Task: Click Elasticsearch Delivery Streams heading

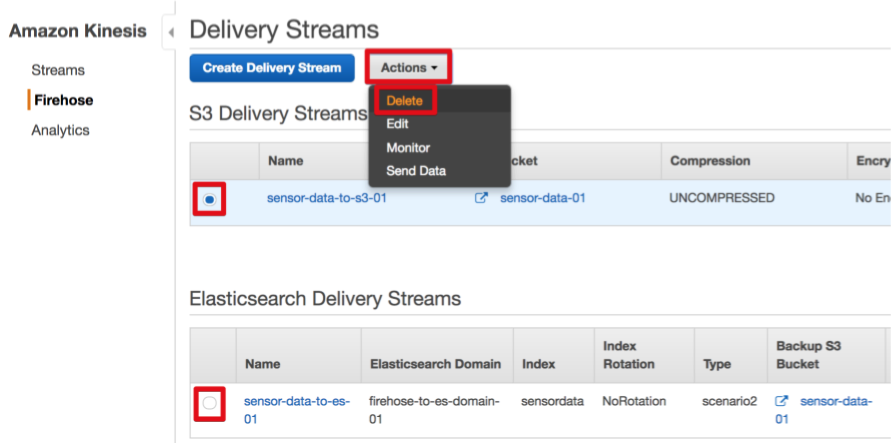Action: coord(325,298)
